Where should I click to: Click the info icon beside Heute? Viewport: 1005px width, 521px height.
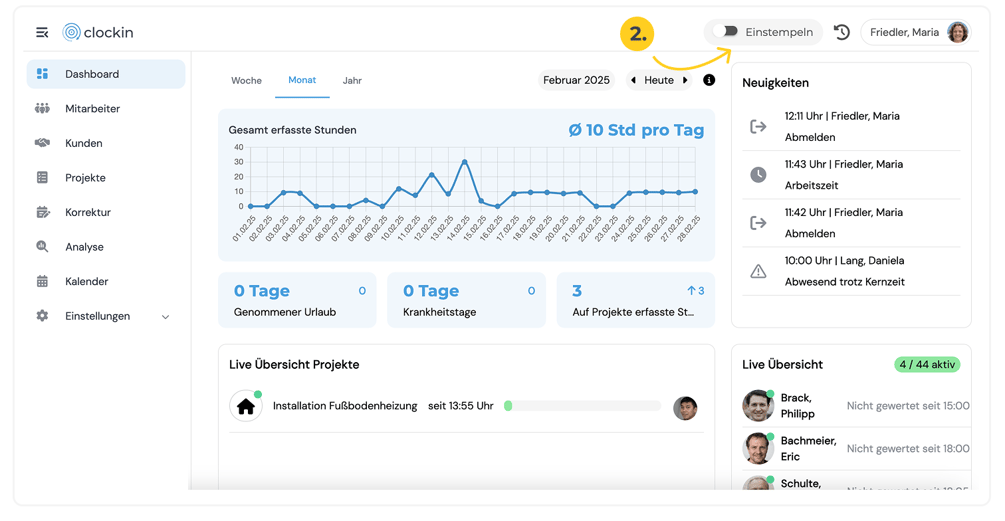click(709, 80)
